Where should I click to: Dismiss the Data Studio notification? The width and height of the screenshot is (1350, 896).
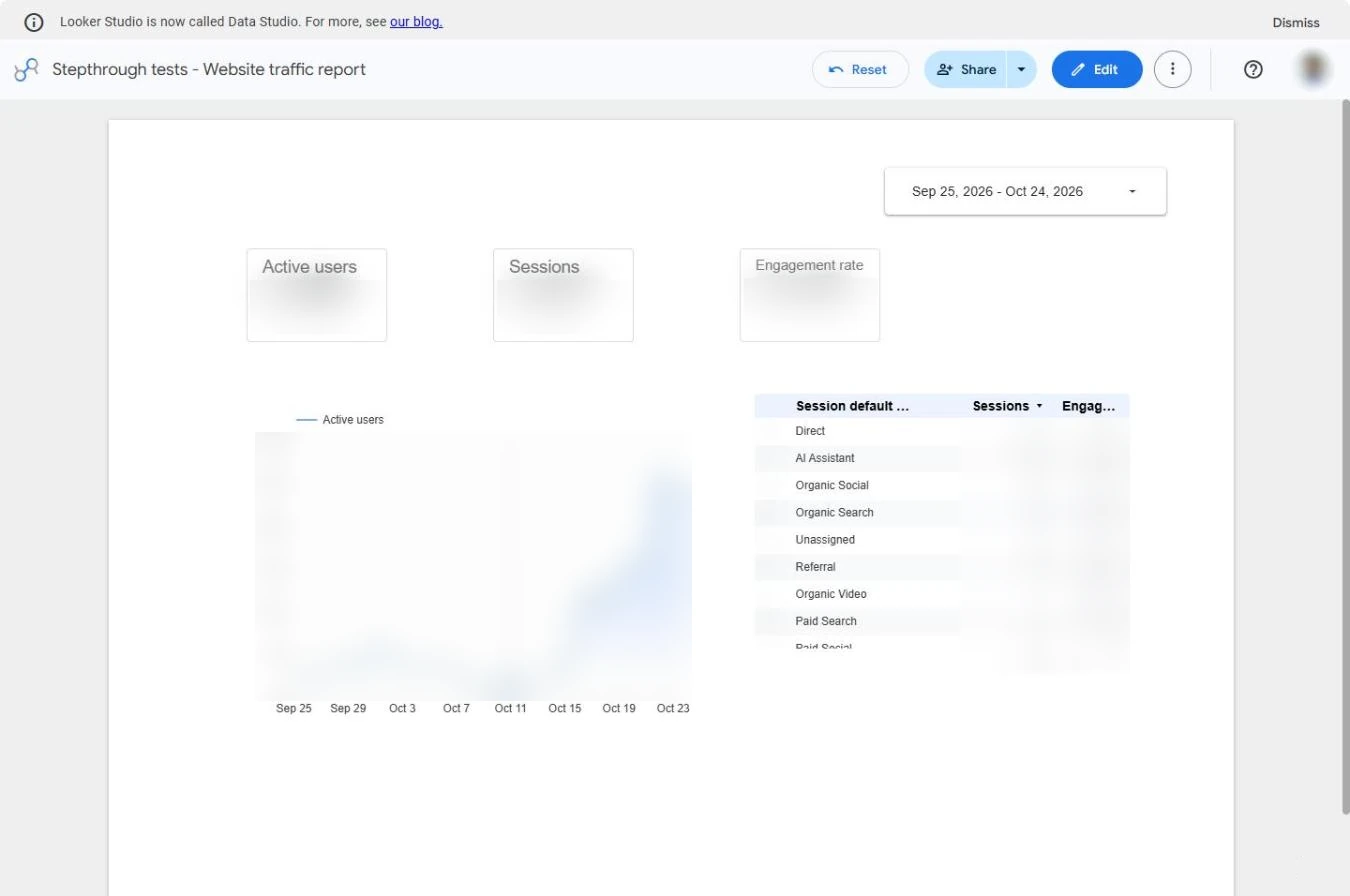pos(1295,22)
